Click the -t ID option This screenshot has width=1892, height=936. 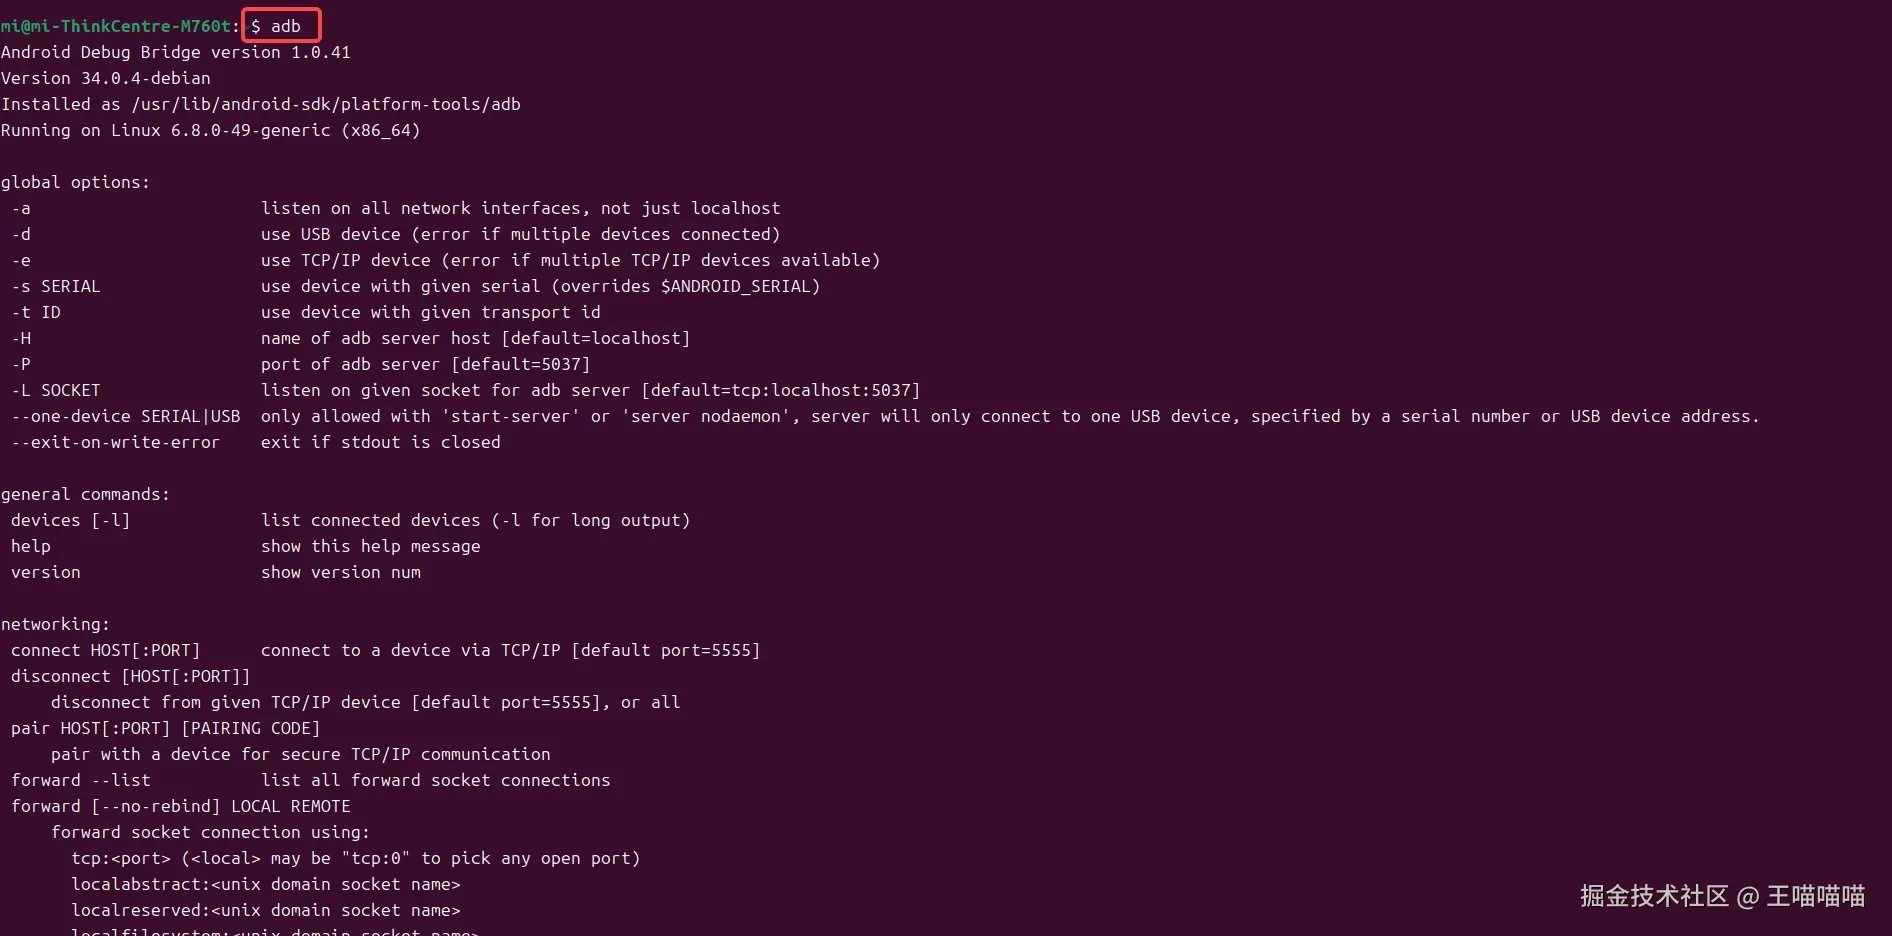point(36,312)
